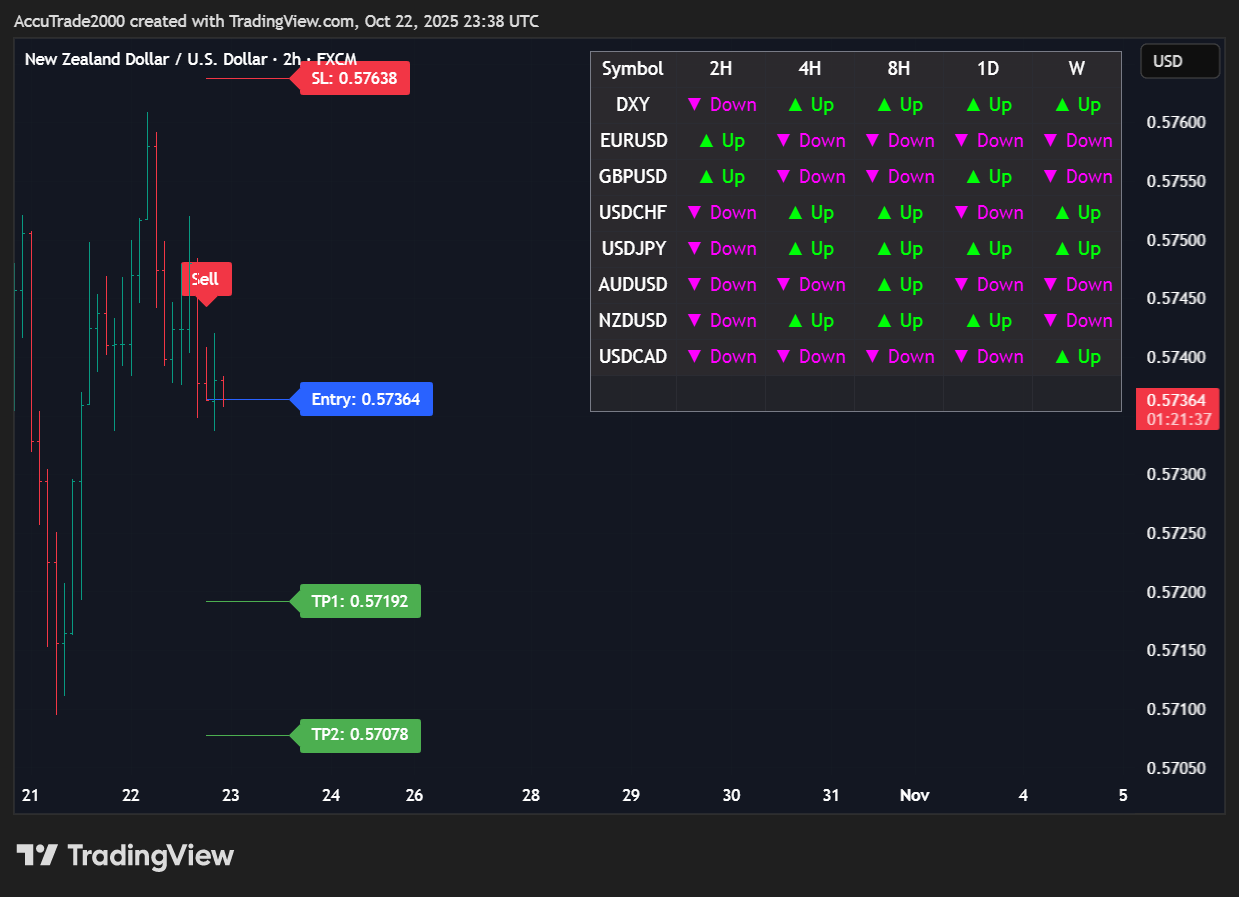1239x897 pixels.
Task: Click the red Sell signal marker
Action: (206, 279)
